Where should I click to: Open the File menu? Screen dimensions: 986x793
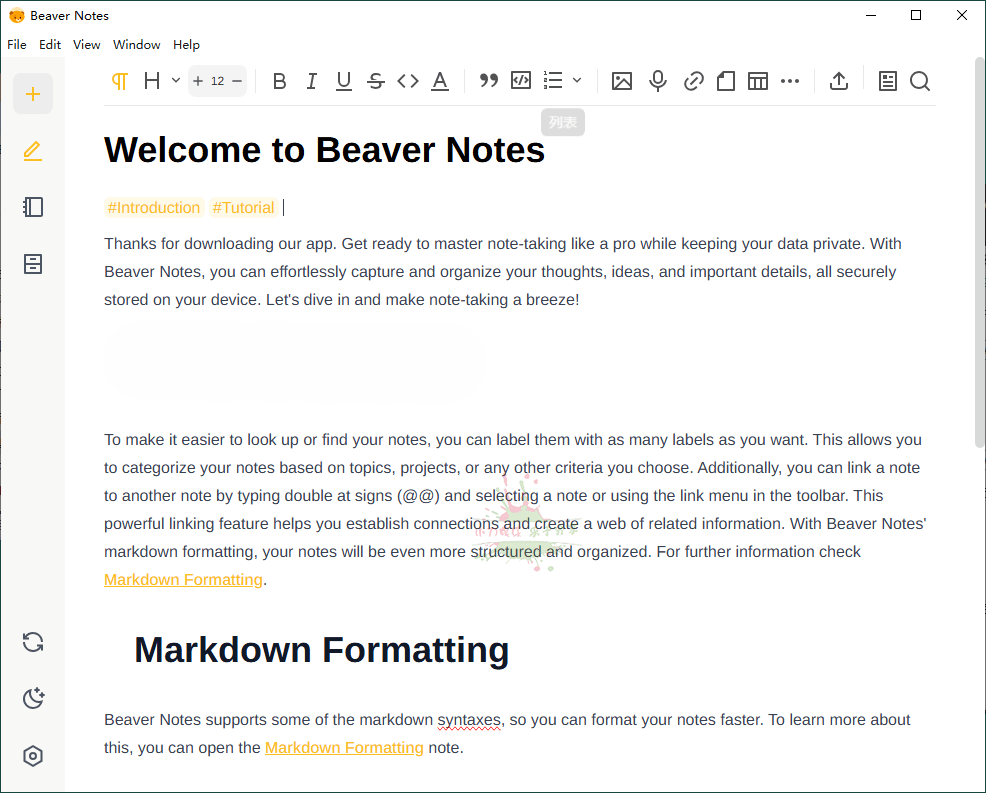click(x=17, y=45)
